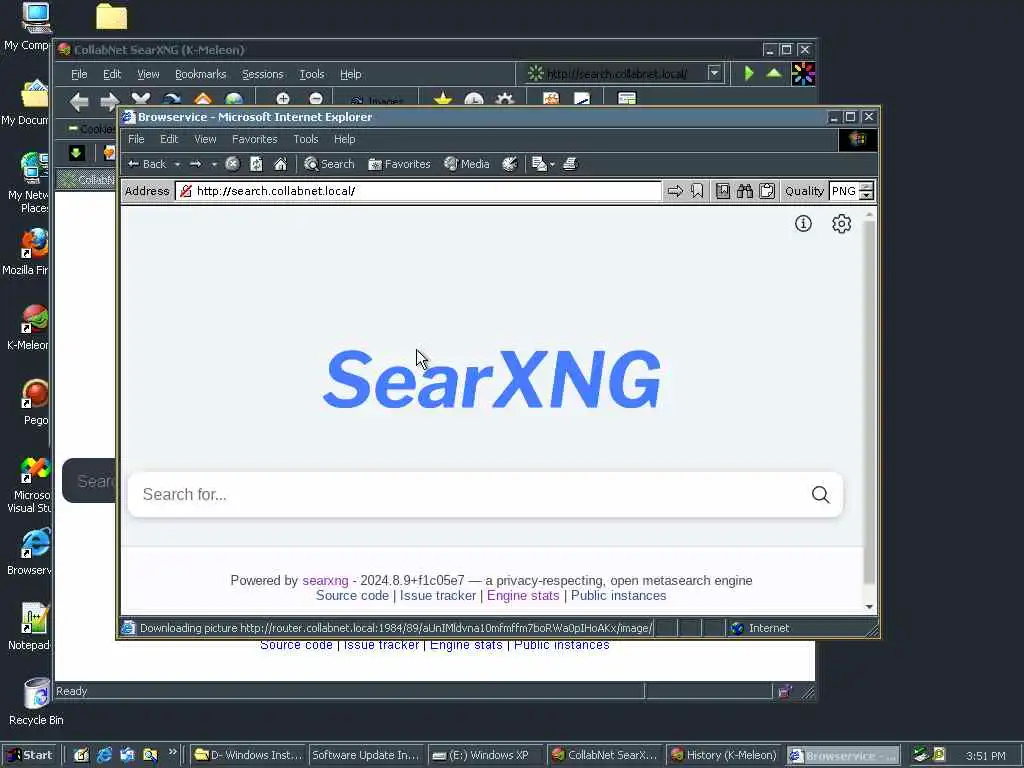Open Engine stats link in IE window

coord(523,596)
